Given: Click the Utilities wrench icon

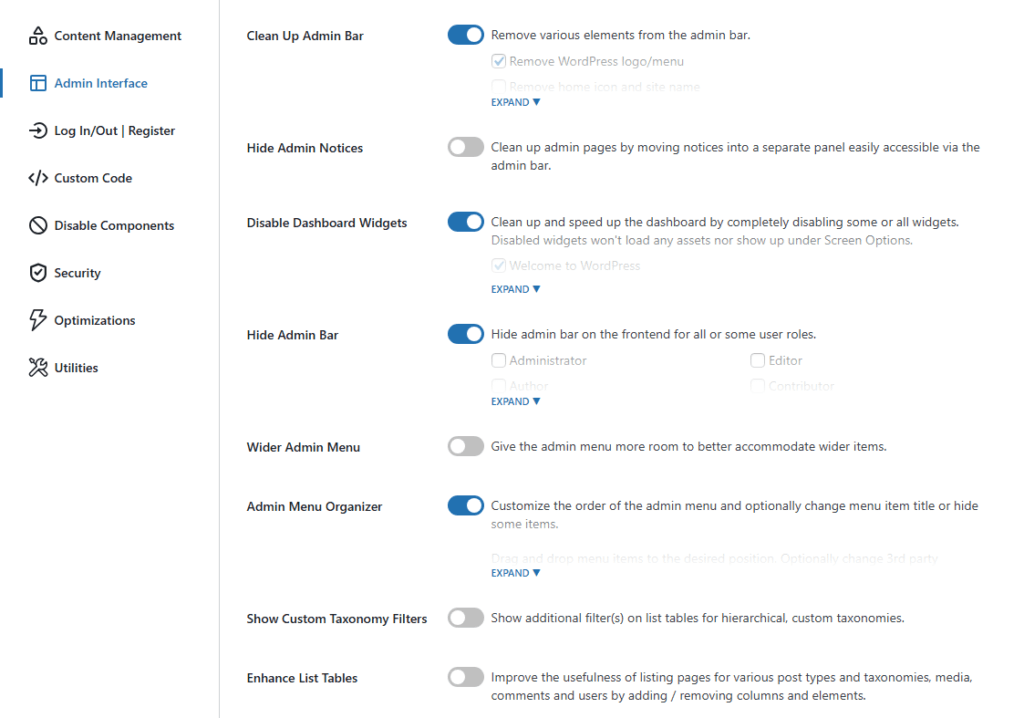Looking at the screenshot, I should pyautogui.click(x=38, y=368).
